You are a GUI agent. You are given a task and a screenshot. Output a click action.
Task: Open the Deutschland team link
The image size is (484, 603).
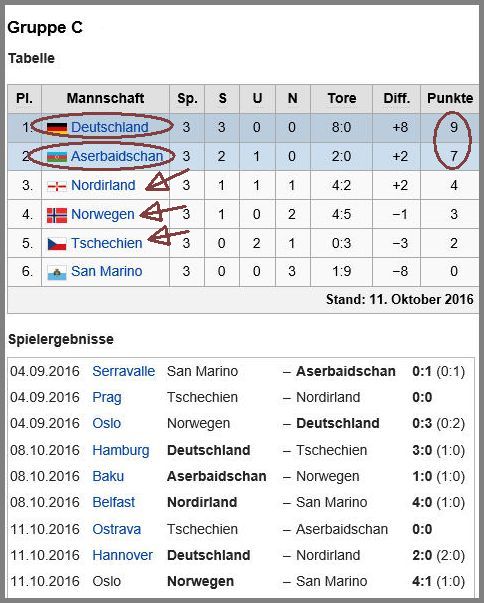pyautogui.click(x=110, y=127)
